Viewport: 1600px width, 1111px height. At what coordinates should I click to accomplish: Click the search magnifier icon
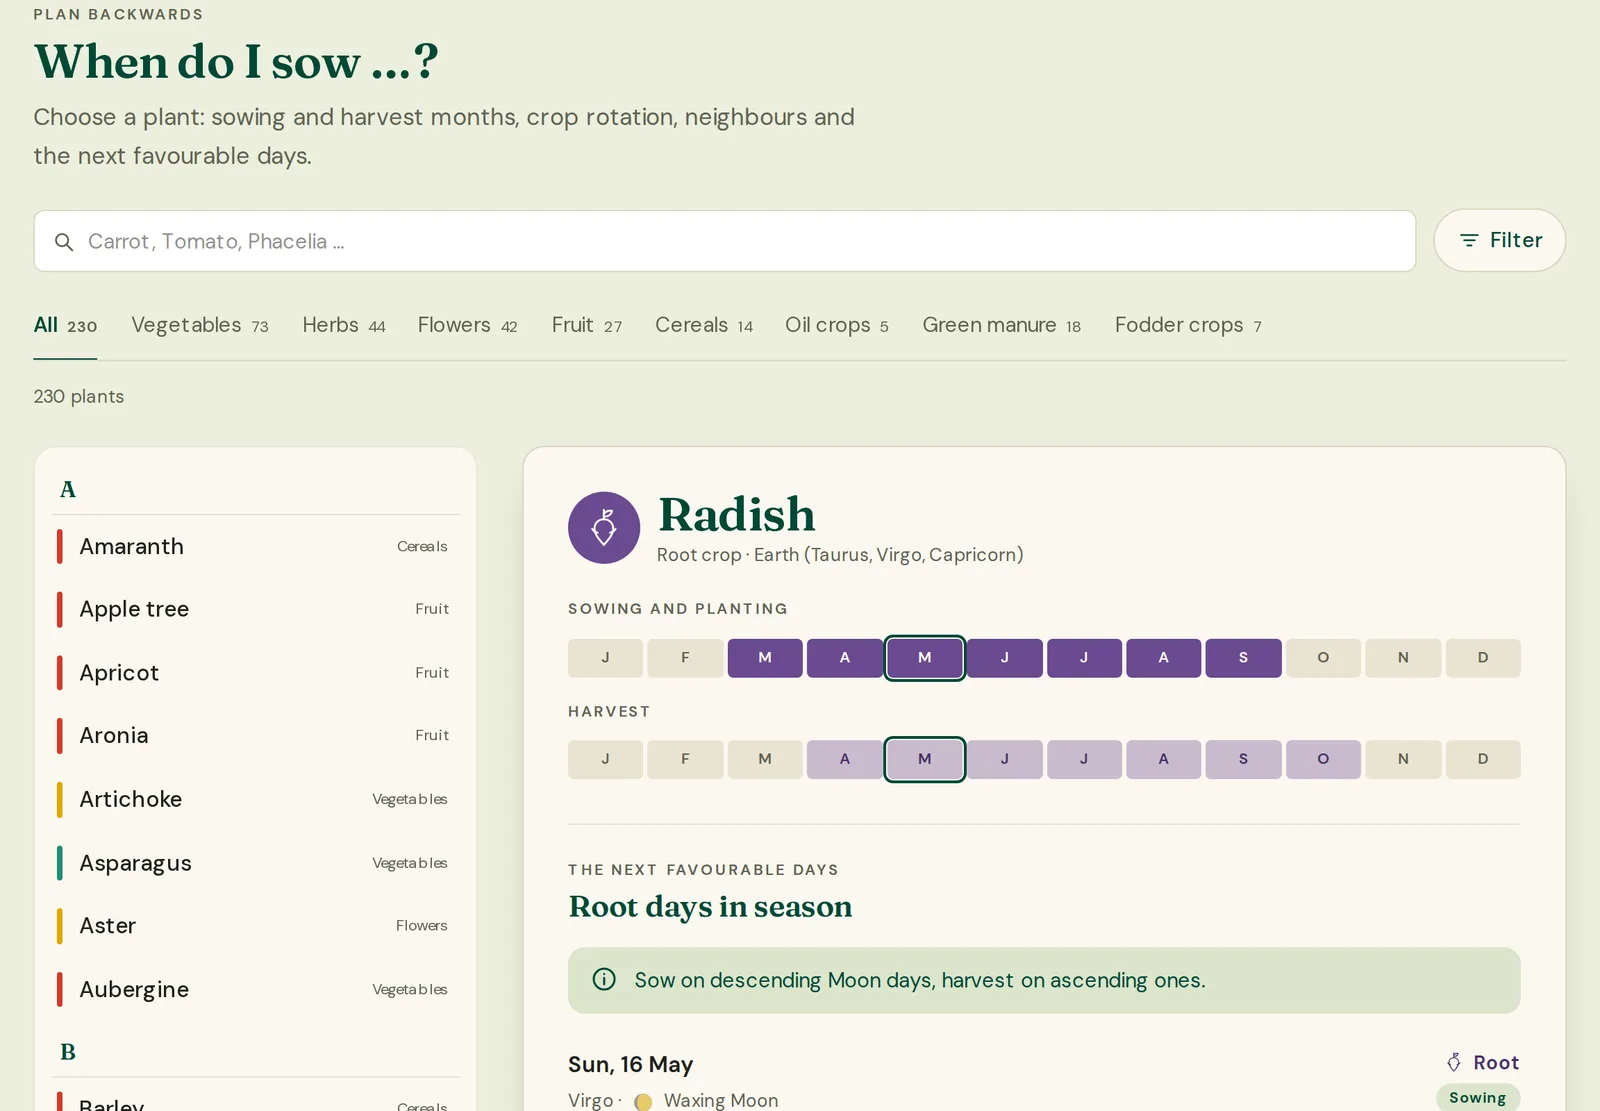pos(64,242)
